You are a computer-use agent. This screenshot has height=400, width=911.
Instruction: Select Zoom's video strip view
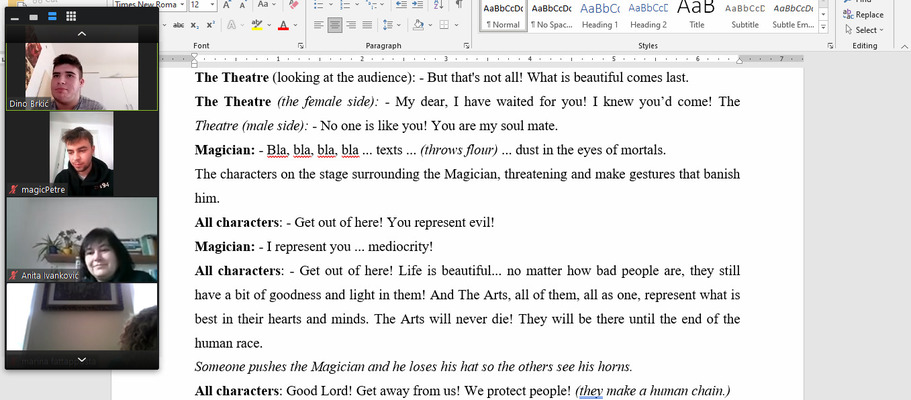52,17
